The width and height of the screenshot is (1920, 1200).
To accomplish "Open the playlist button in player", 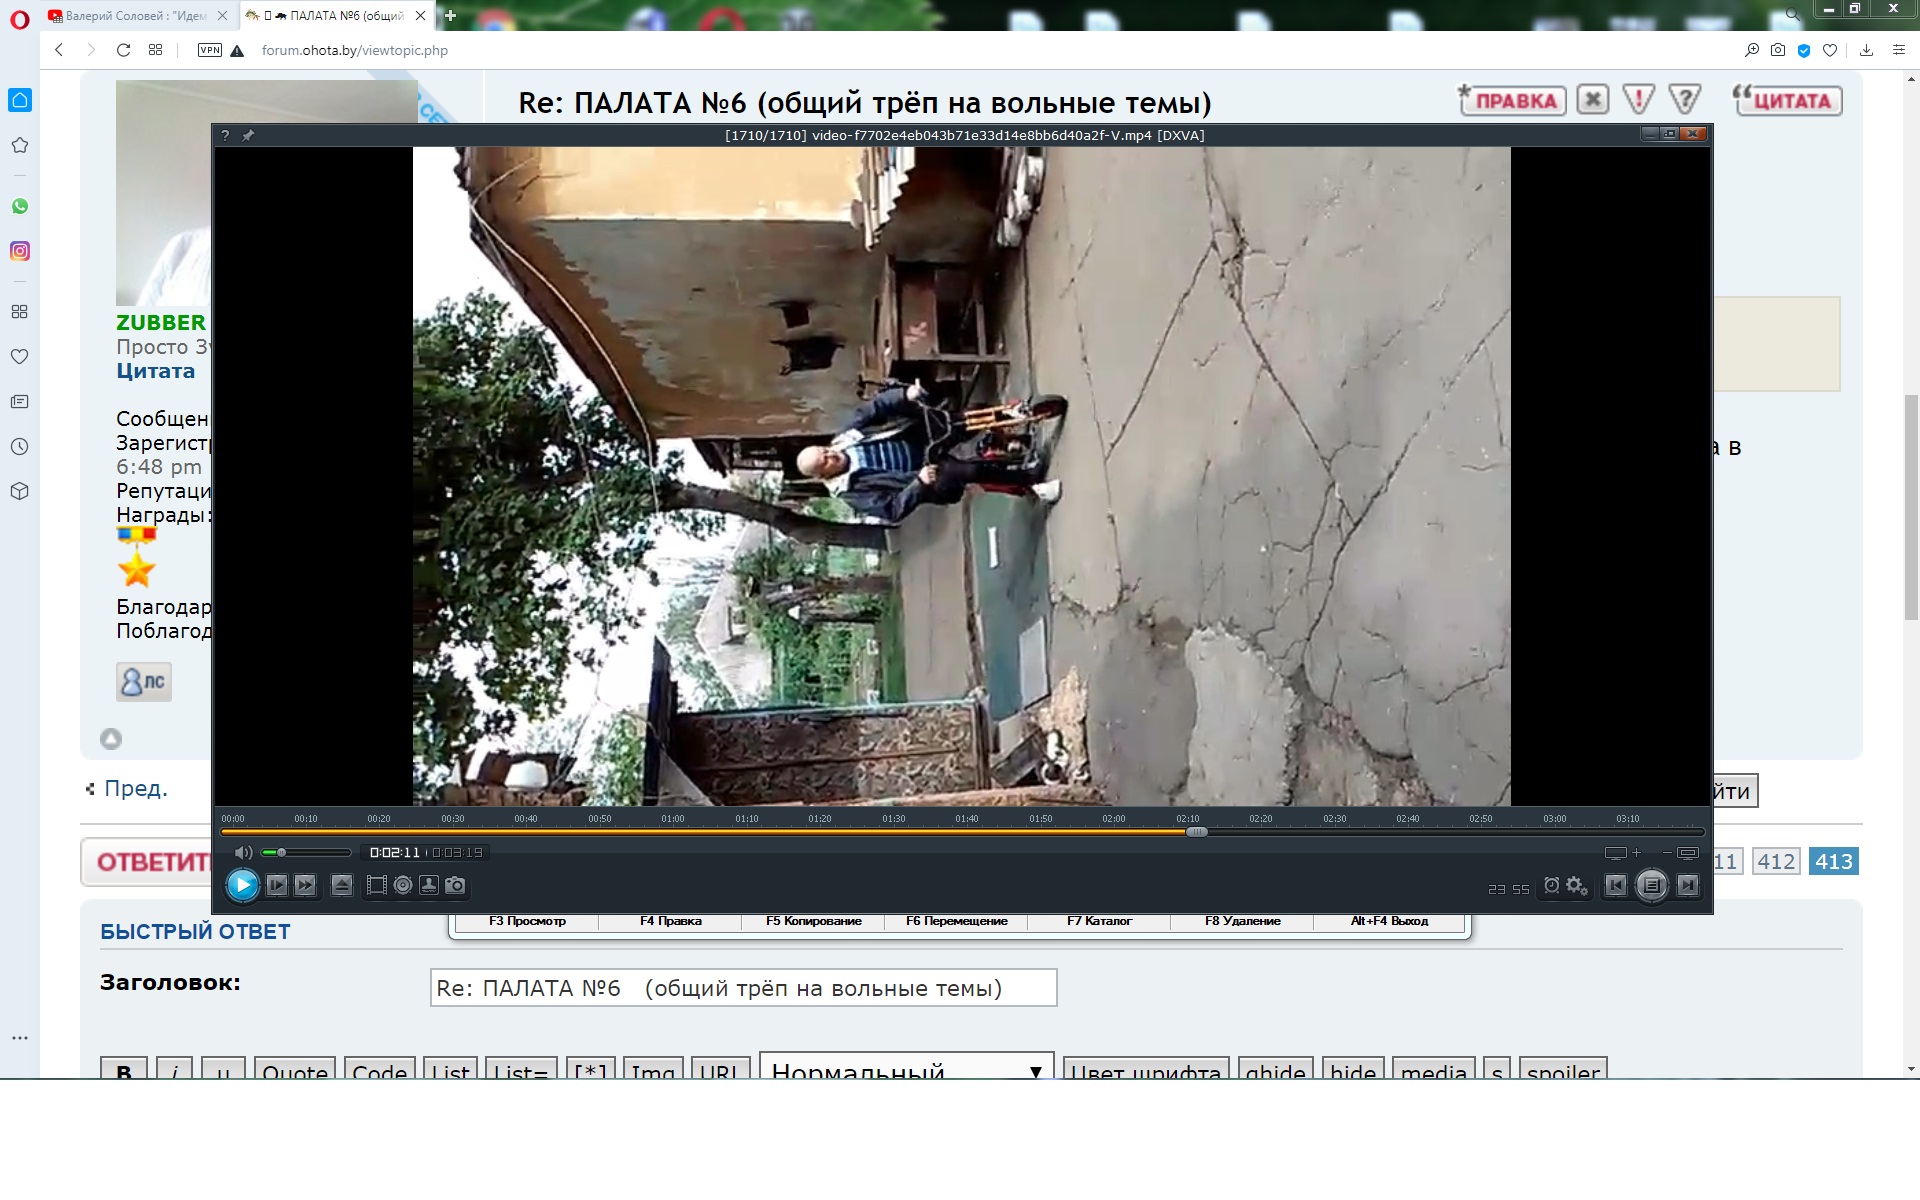I will point(1652,885).
